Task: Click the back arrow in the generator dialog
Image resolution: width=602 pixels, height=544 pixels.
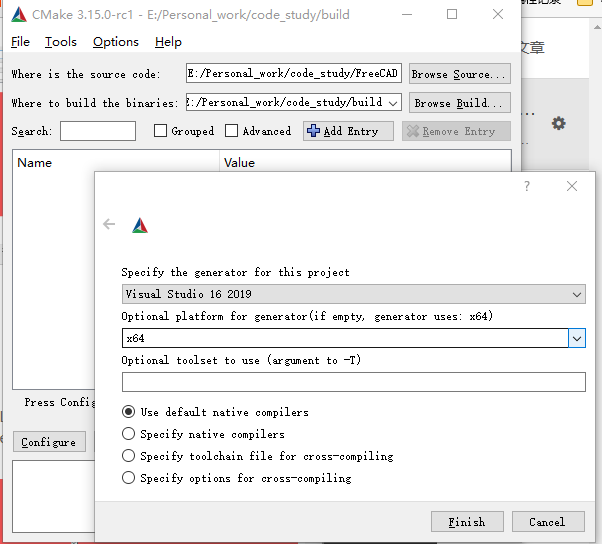Action: pos(109,224)
